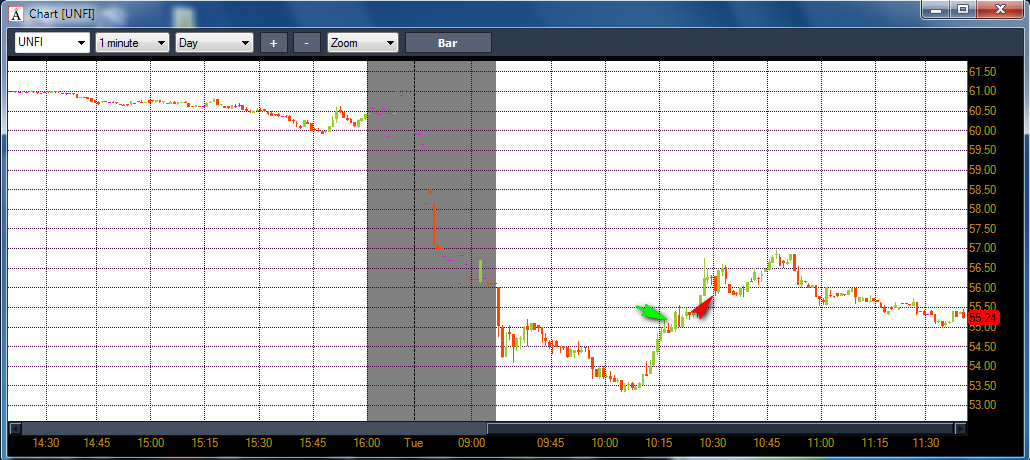Open the UNFI symbol dropdown
Image resolution: width=1030 pixels, height=460 pixels.
(52, 43)
